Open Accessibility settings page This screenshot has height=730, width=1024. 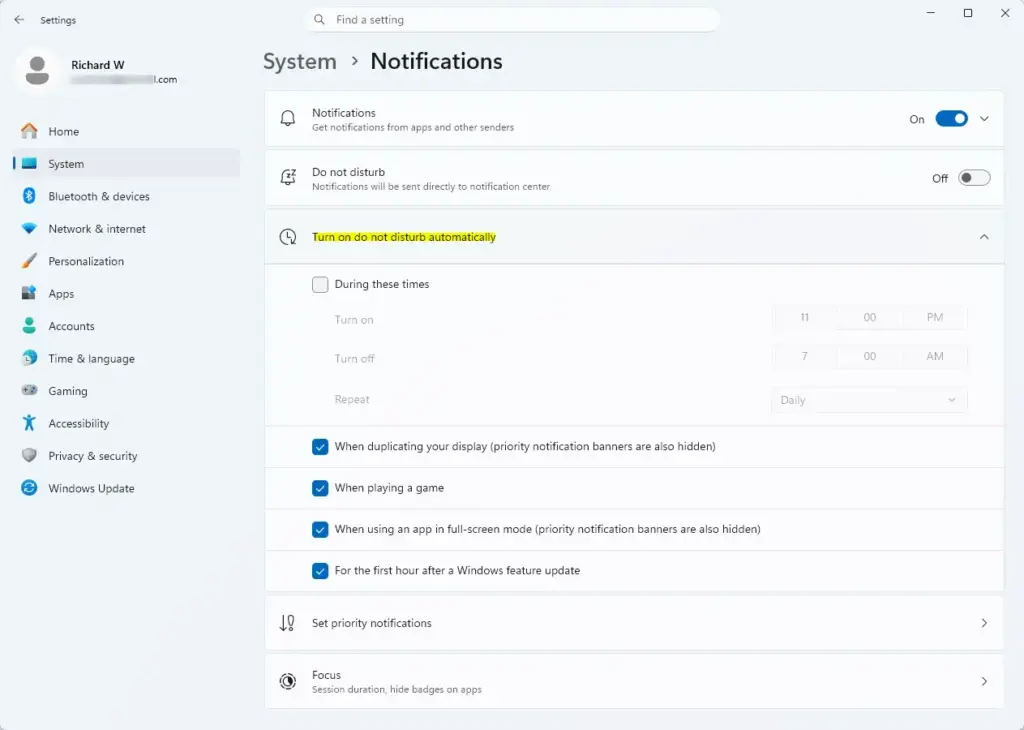(x=127, y=423)
